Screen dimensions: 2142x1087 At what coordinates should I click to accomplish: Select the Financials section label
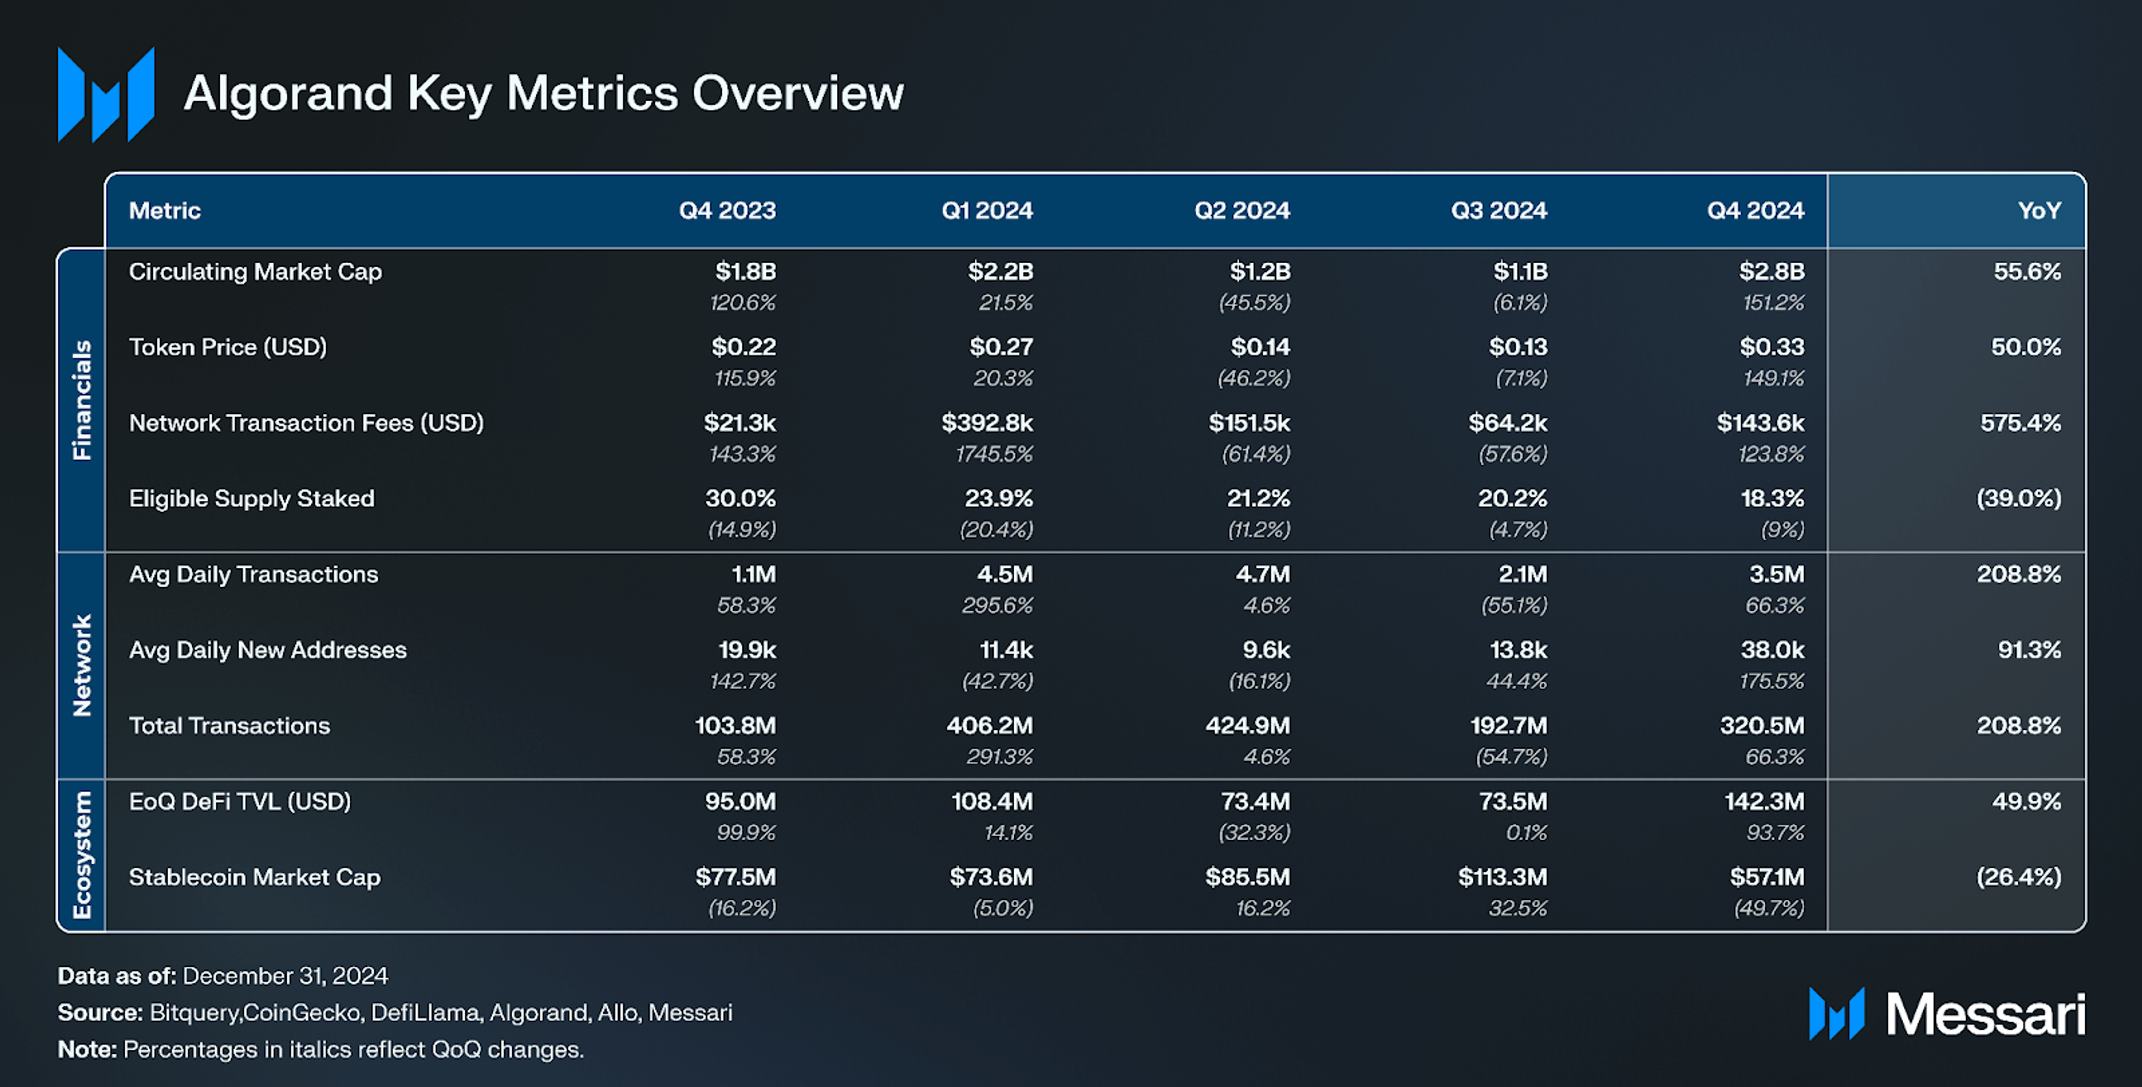coord(82,400)
